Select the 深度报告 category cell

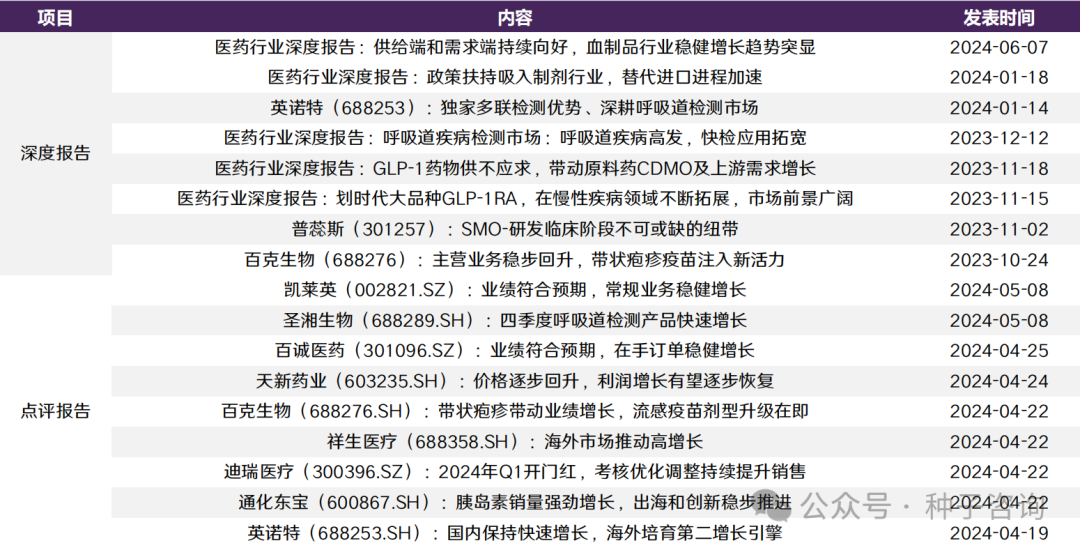click(x=55, y=153)
